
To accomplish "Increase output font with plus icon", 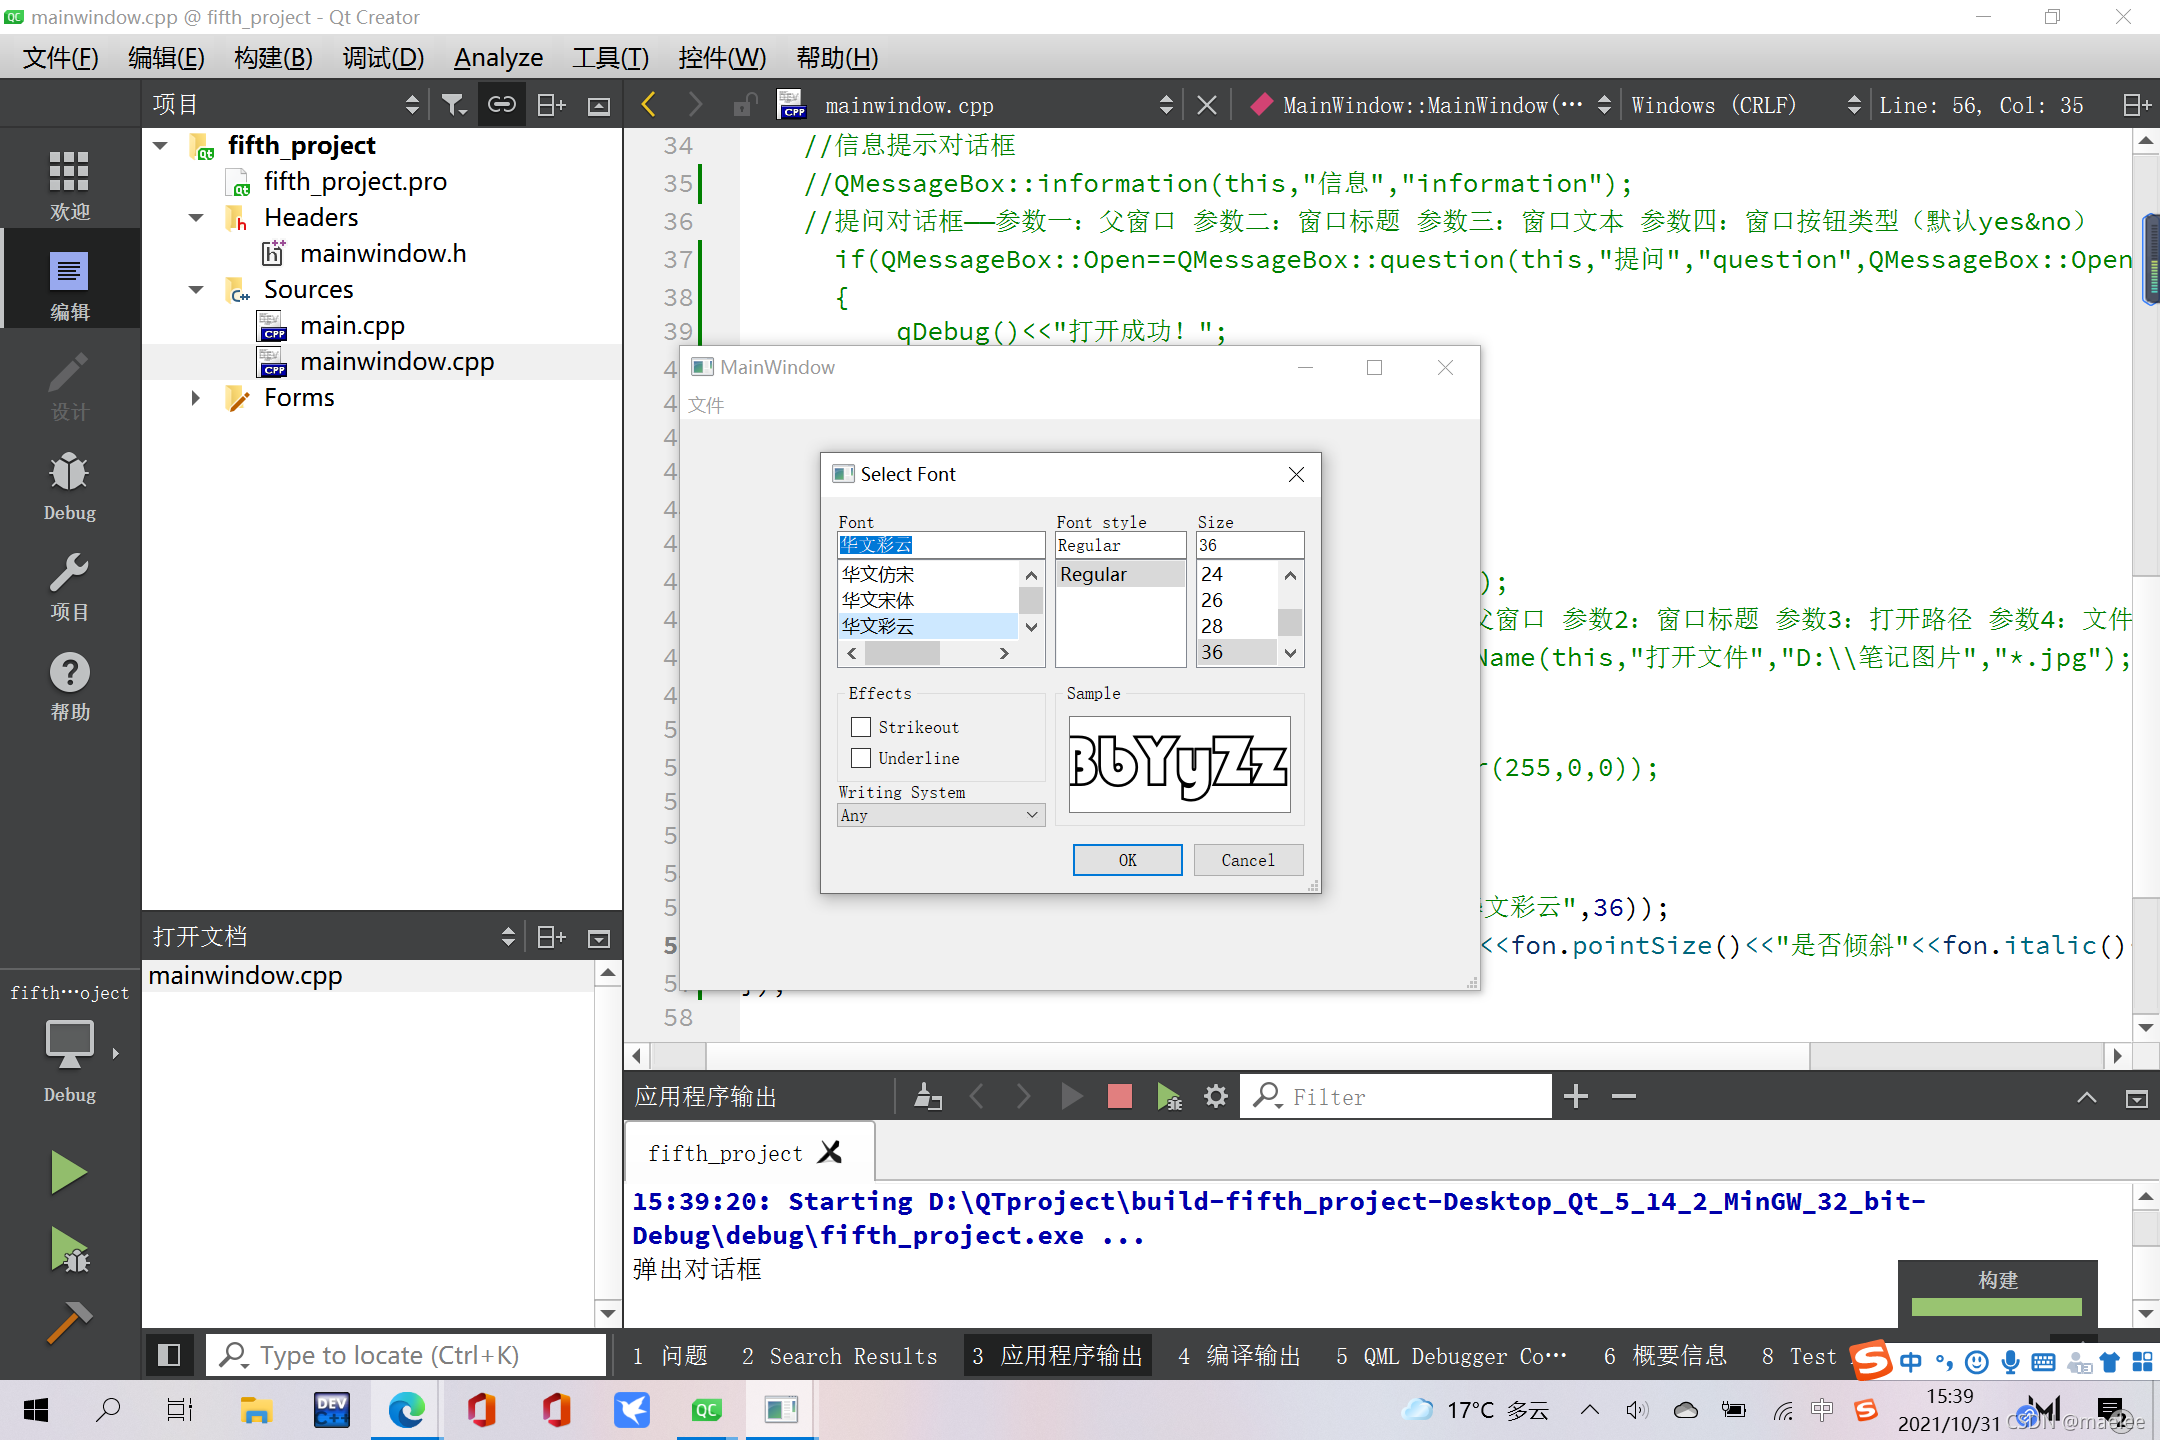I will (1576, 1096).
